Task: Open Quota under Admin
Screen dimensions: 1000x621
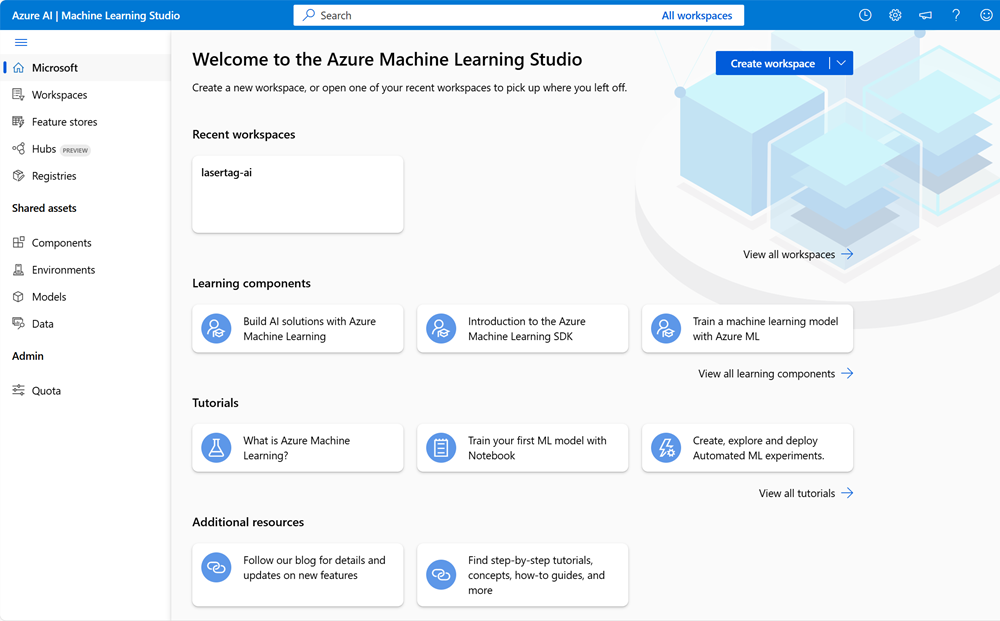Action: tap(85, 390)
